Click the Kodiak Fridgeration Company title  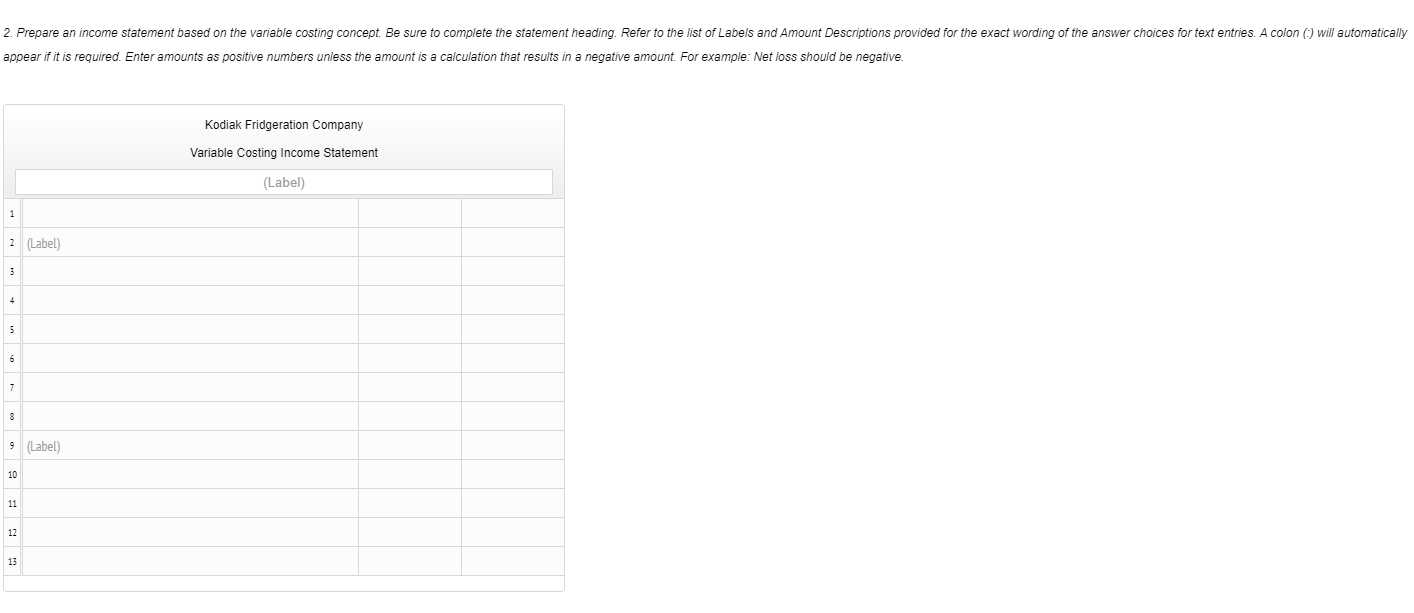(x=284, y=125)
